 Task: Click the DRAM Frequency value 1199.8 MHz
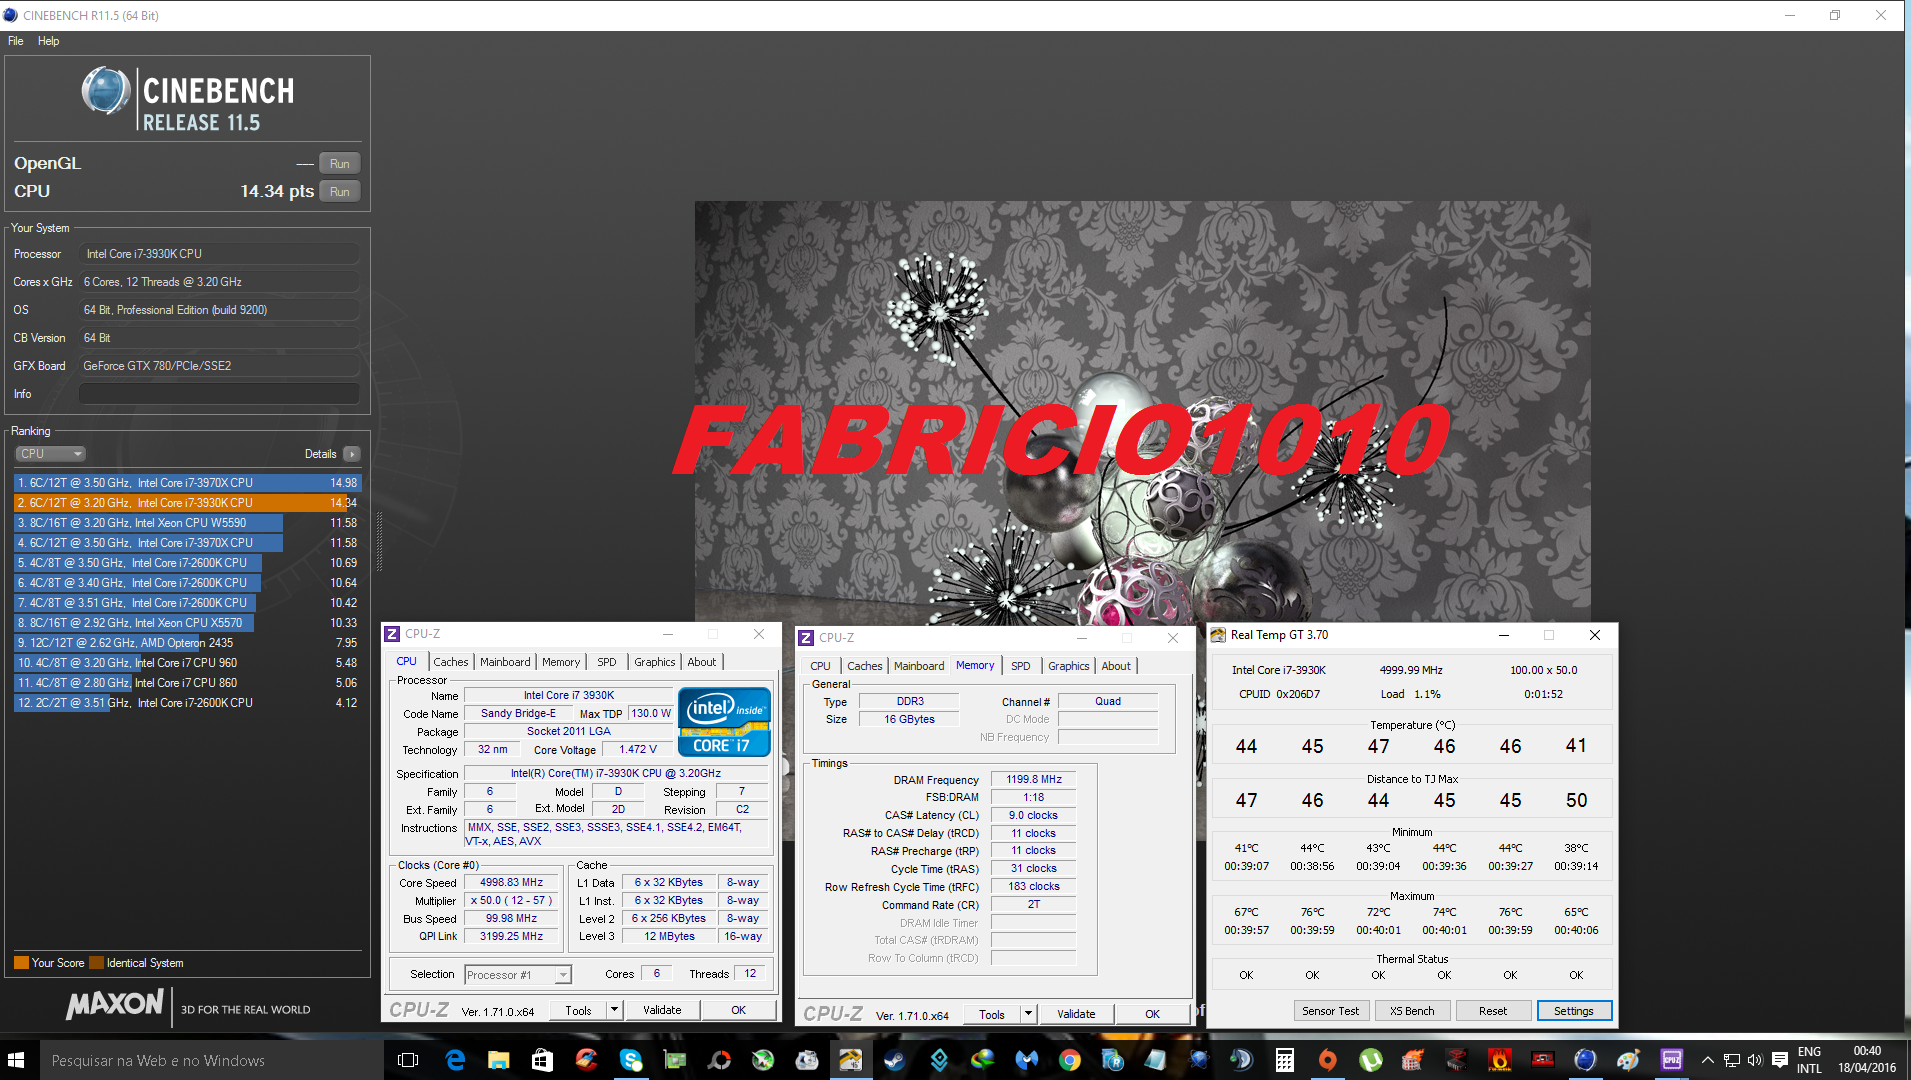click(x=1034, y=780)
